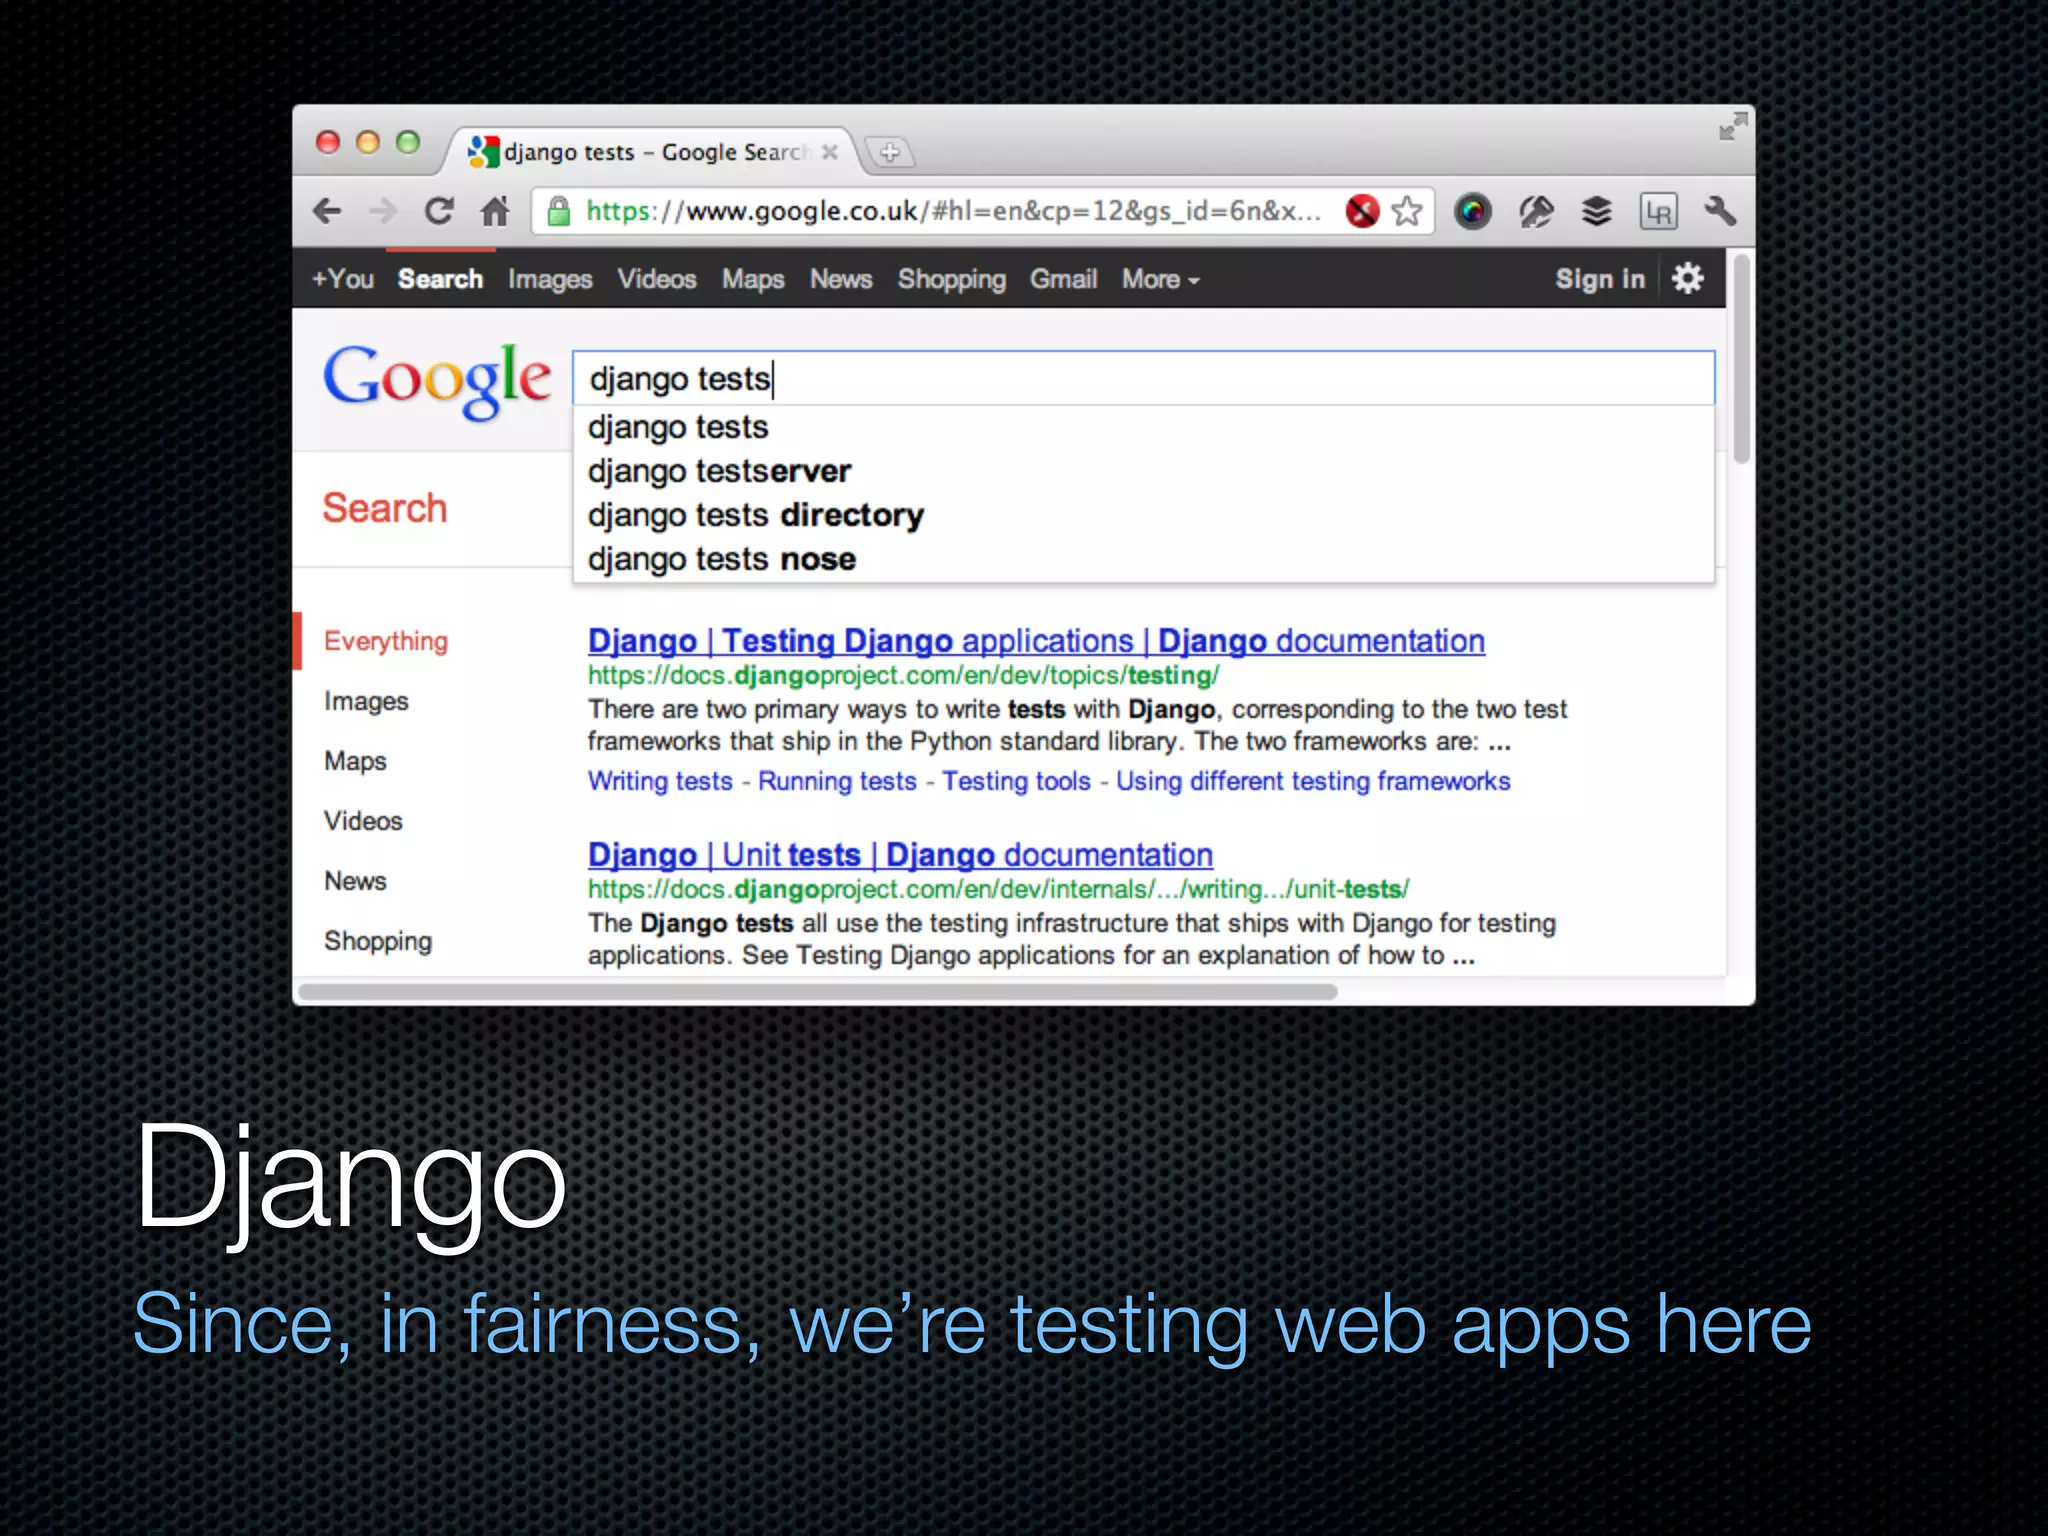Open the browser home page icon
Viewport: 2048px width, 1536px height.
tap(495, 211)
